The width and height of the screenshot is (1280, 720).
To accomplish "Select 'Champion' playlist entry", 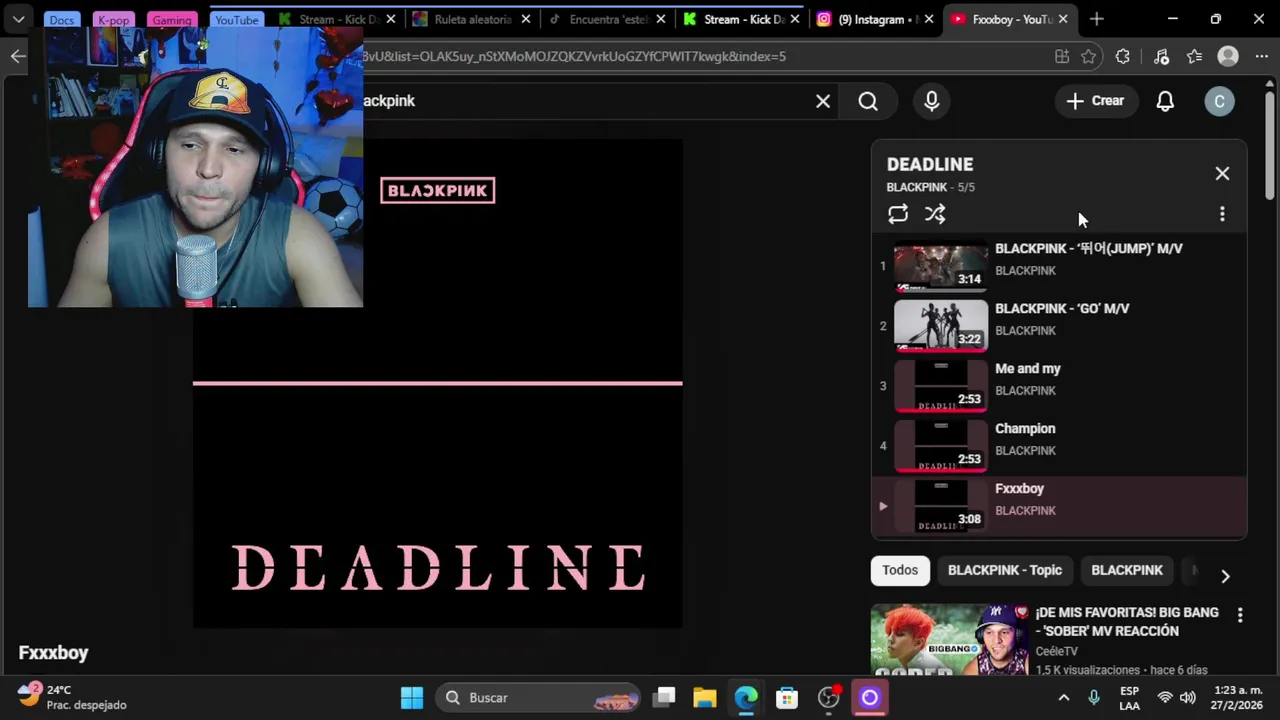I will 1059,446.
